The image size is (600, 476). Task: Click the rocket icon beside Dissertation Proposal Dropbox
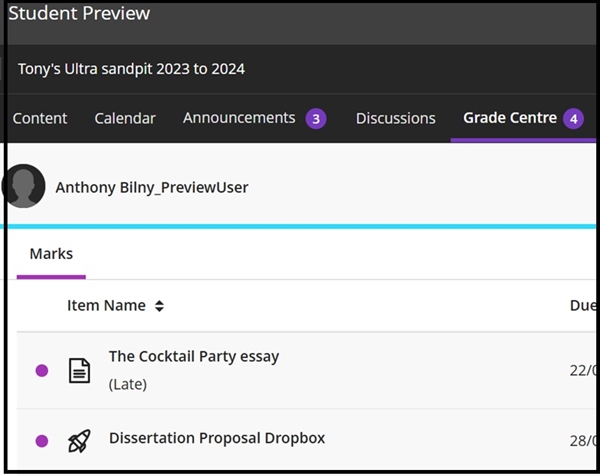(x=79, y=440)
